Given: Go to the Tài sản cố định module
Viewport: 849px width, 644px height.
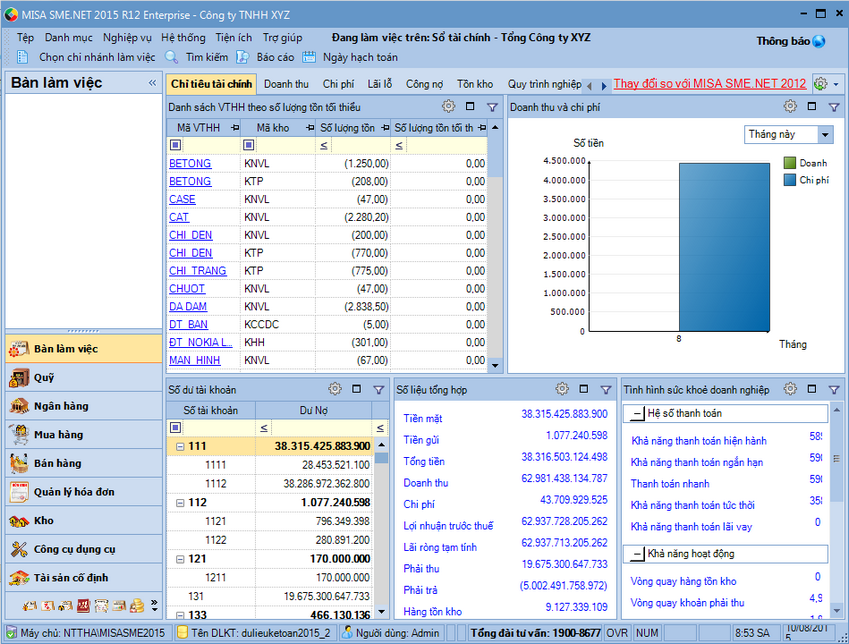Looking at the screenshot, I should pos(84,577).
